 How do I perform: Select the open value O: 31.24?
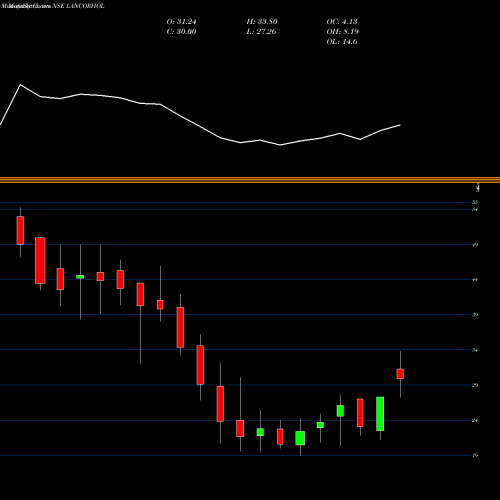click(181, 22)
